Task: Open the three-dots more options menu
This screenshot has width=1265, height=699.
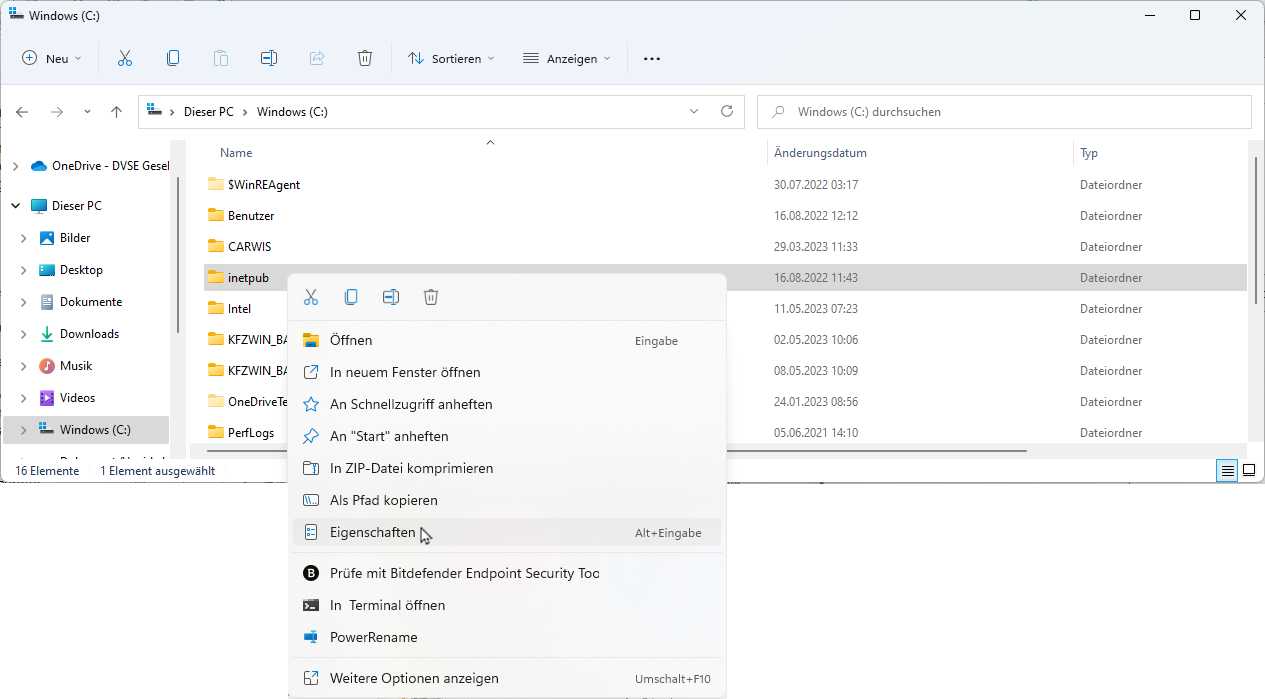Action: pyautogui.click(x=652, y=59)
